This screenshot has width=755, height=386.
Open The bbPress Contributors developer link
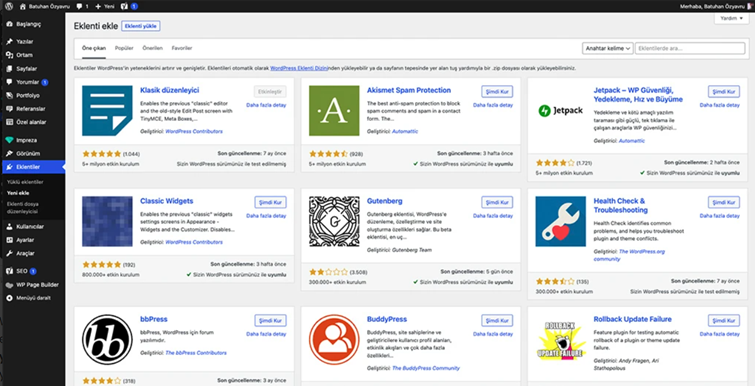(196, 353)
